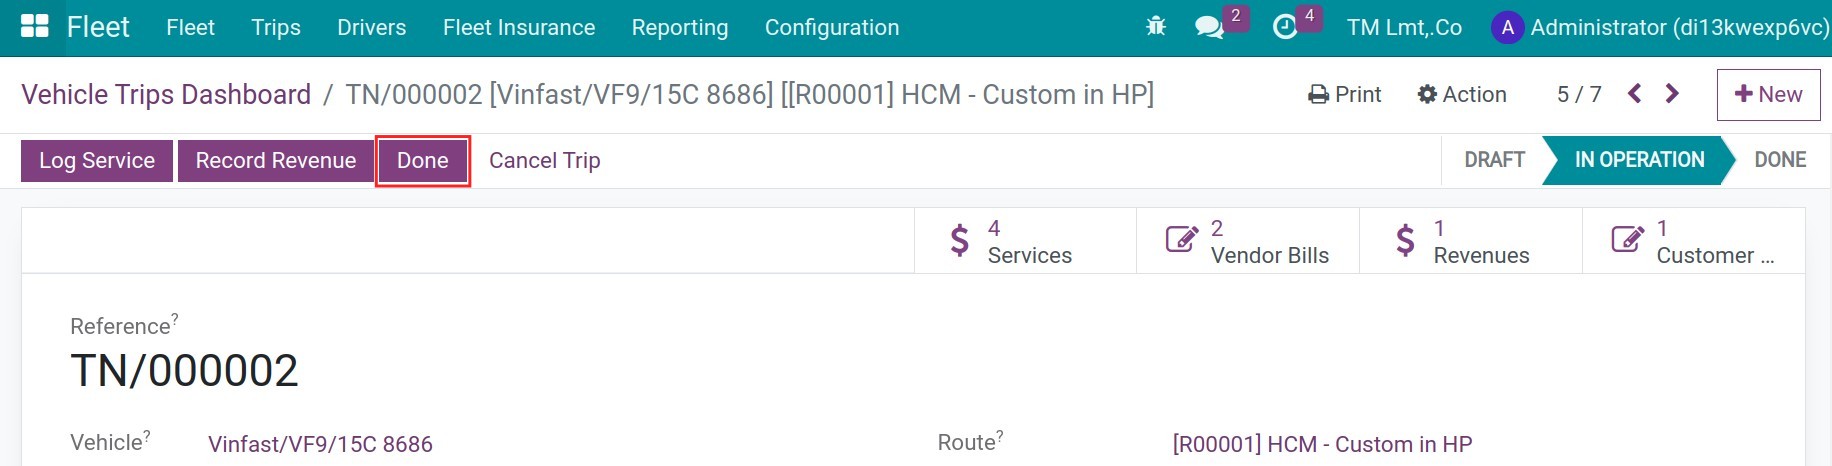
Task: Open the Configuration menu
Action: 832,27
